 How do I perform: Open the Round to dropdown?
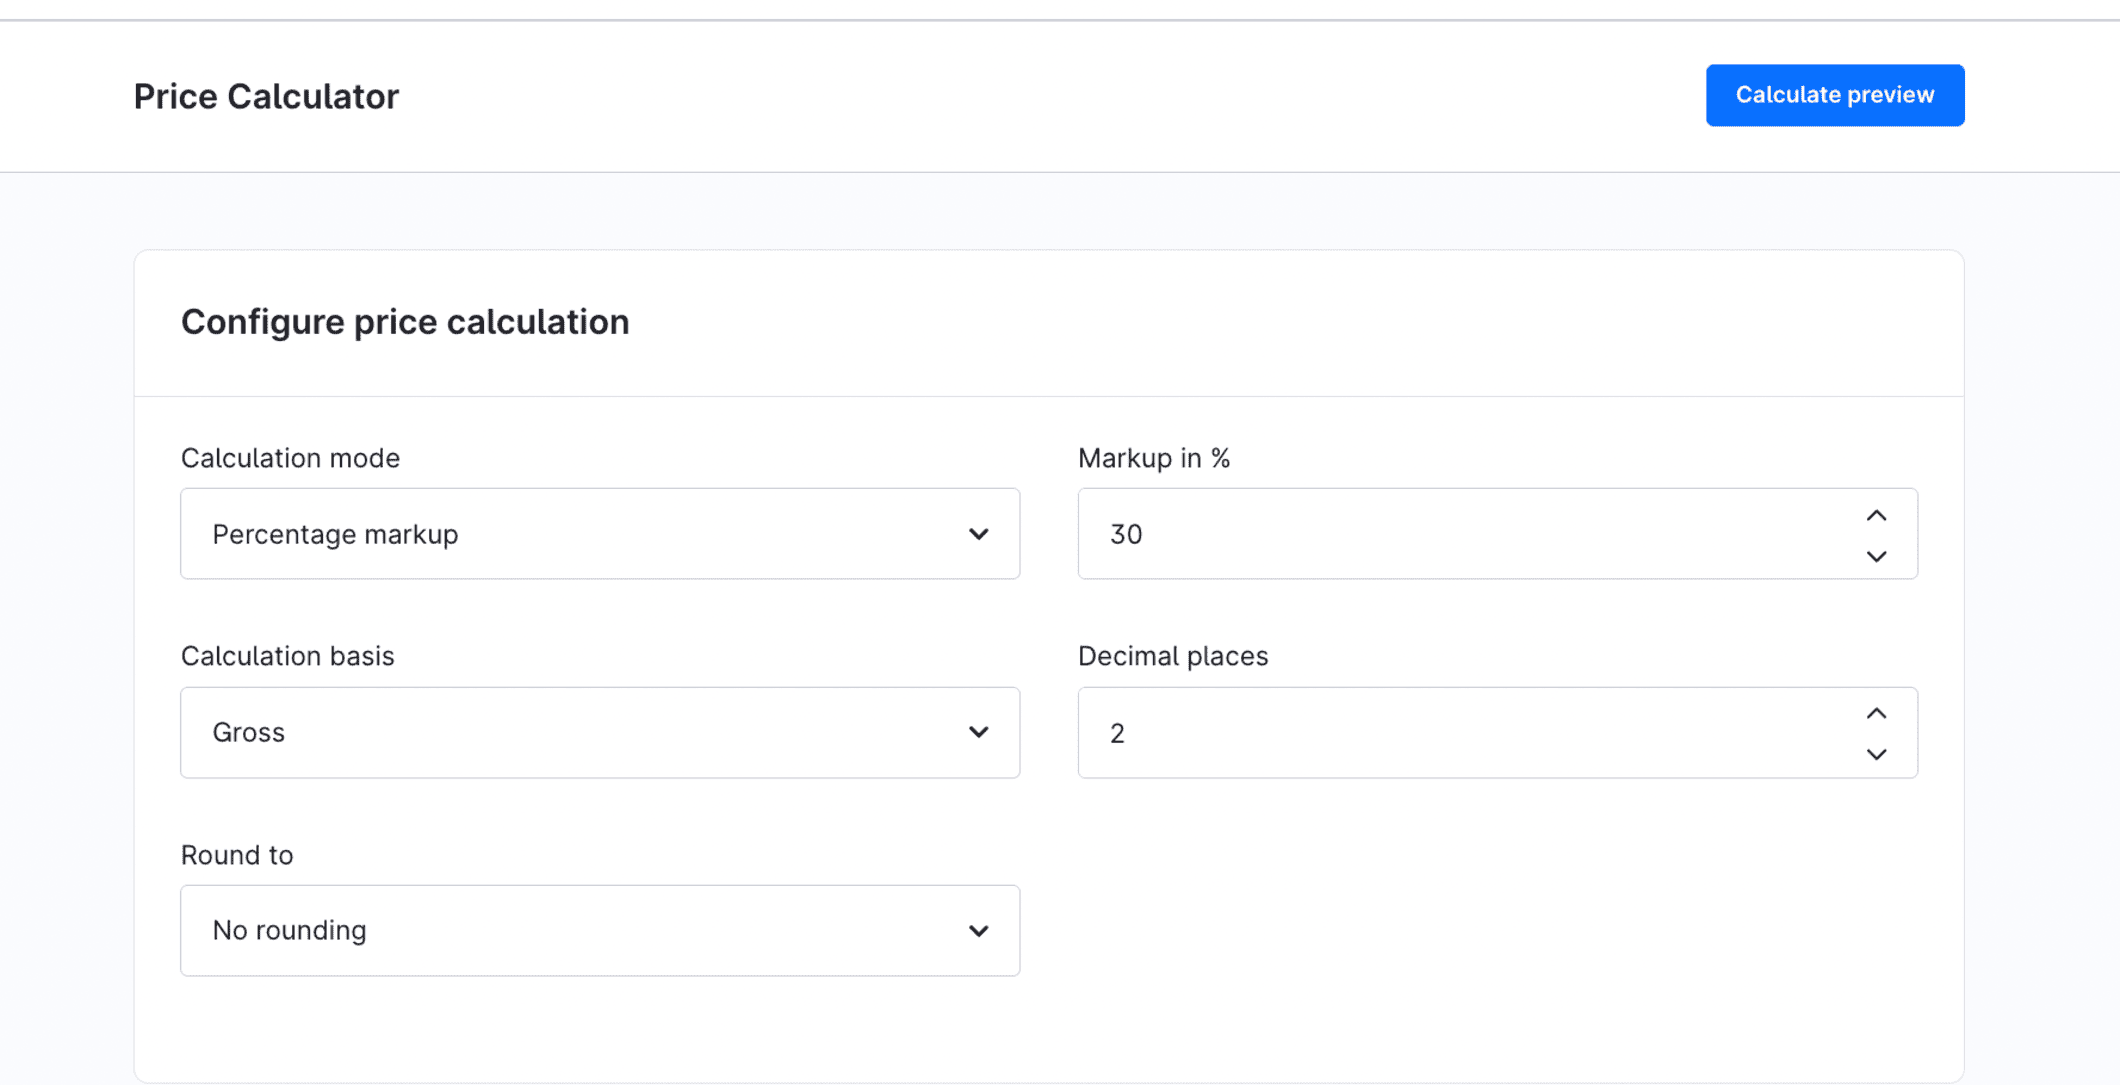click(x=600, y=930)
